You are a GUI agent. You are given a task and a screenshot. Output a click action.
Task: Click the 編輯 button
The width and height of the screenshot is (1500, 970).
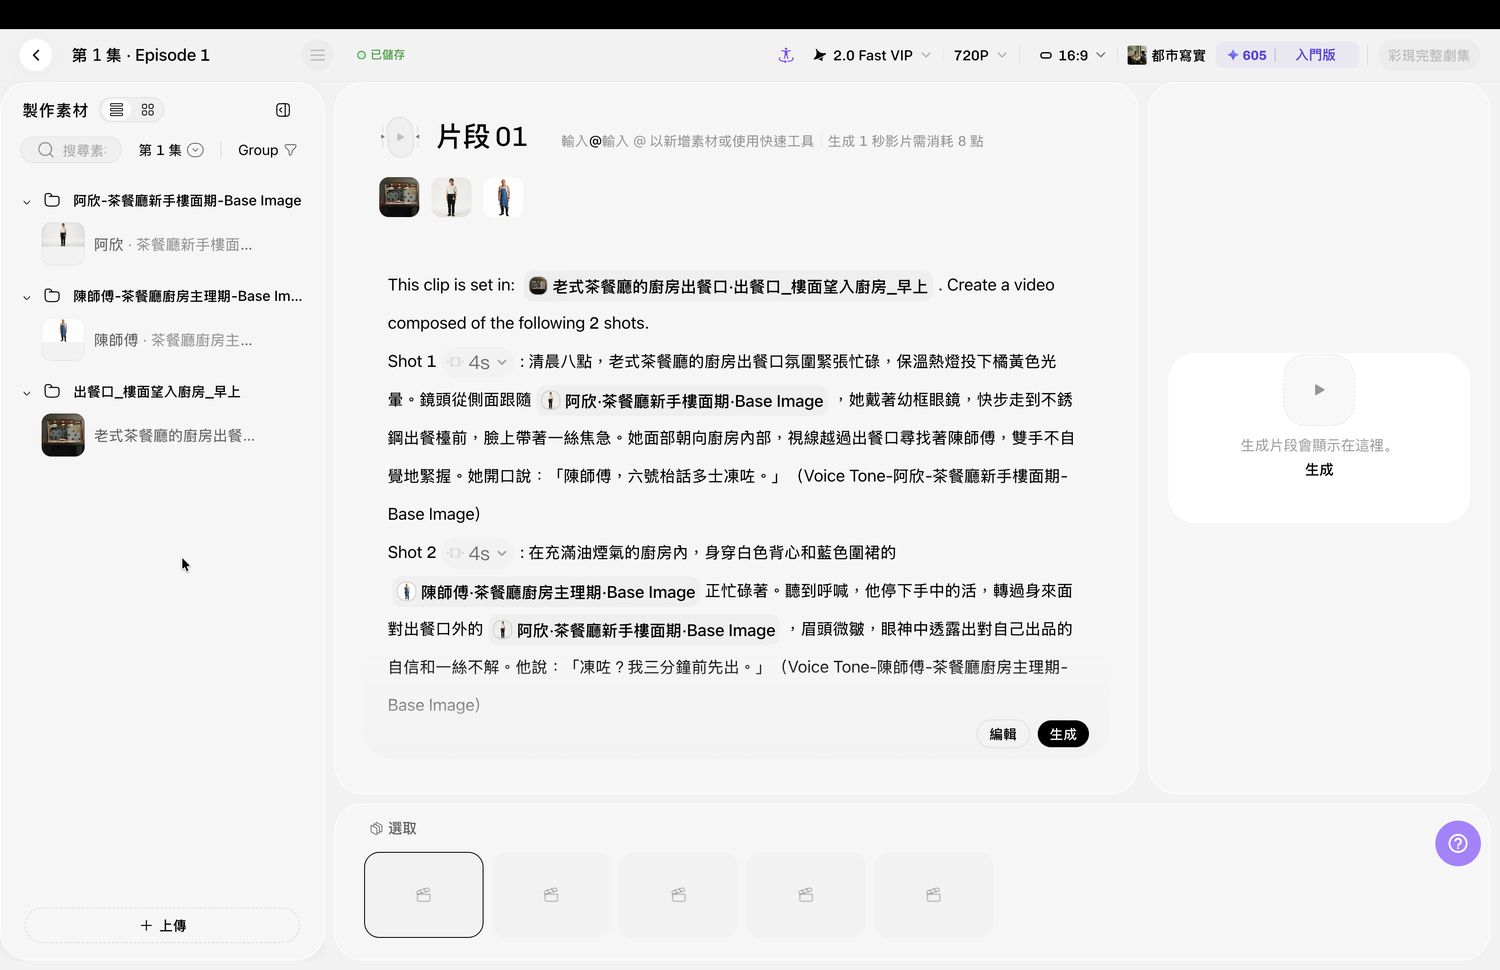[x=1003, y=734]
